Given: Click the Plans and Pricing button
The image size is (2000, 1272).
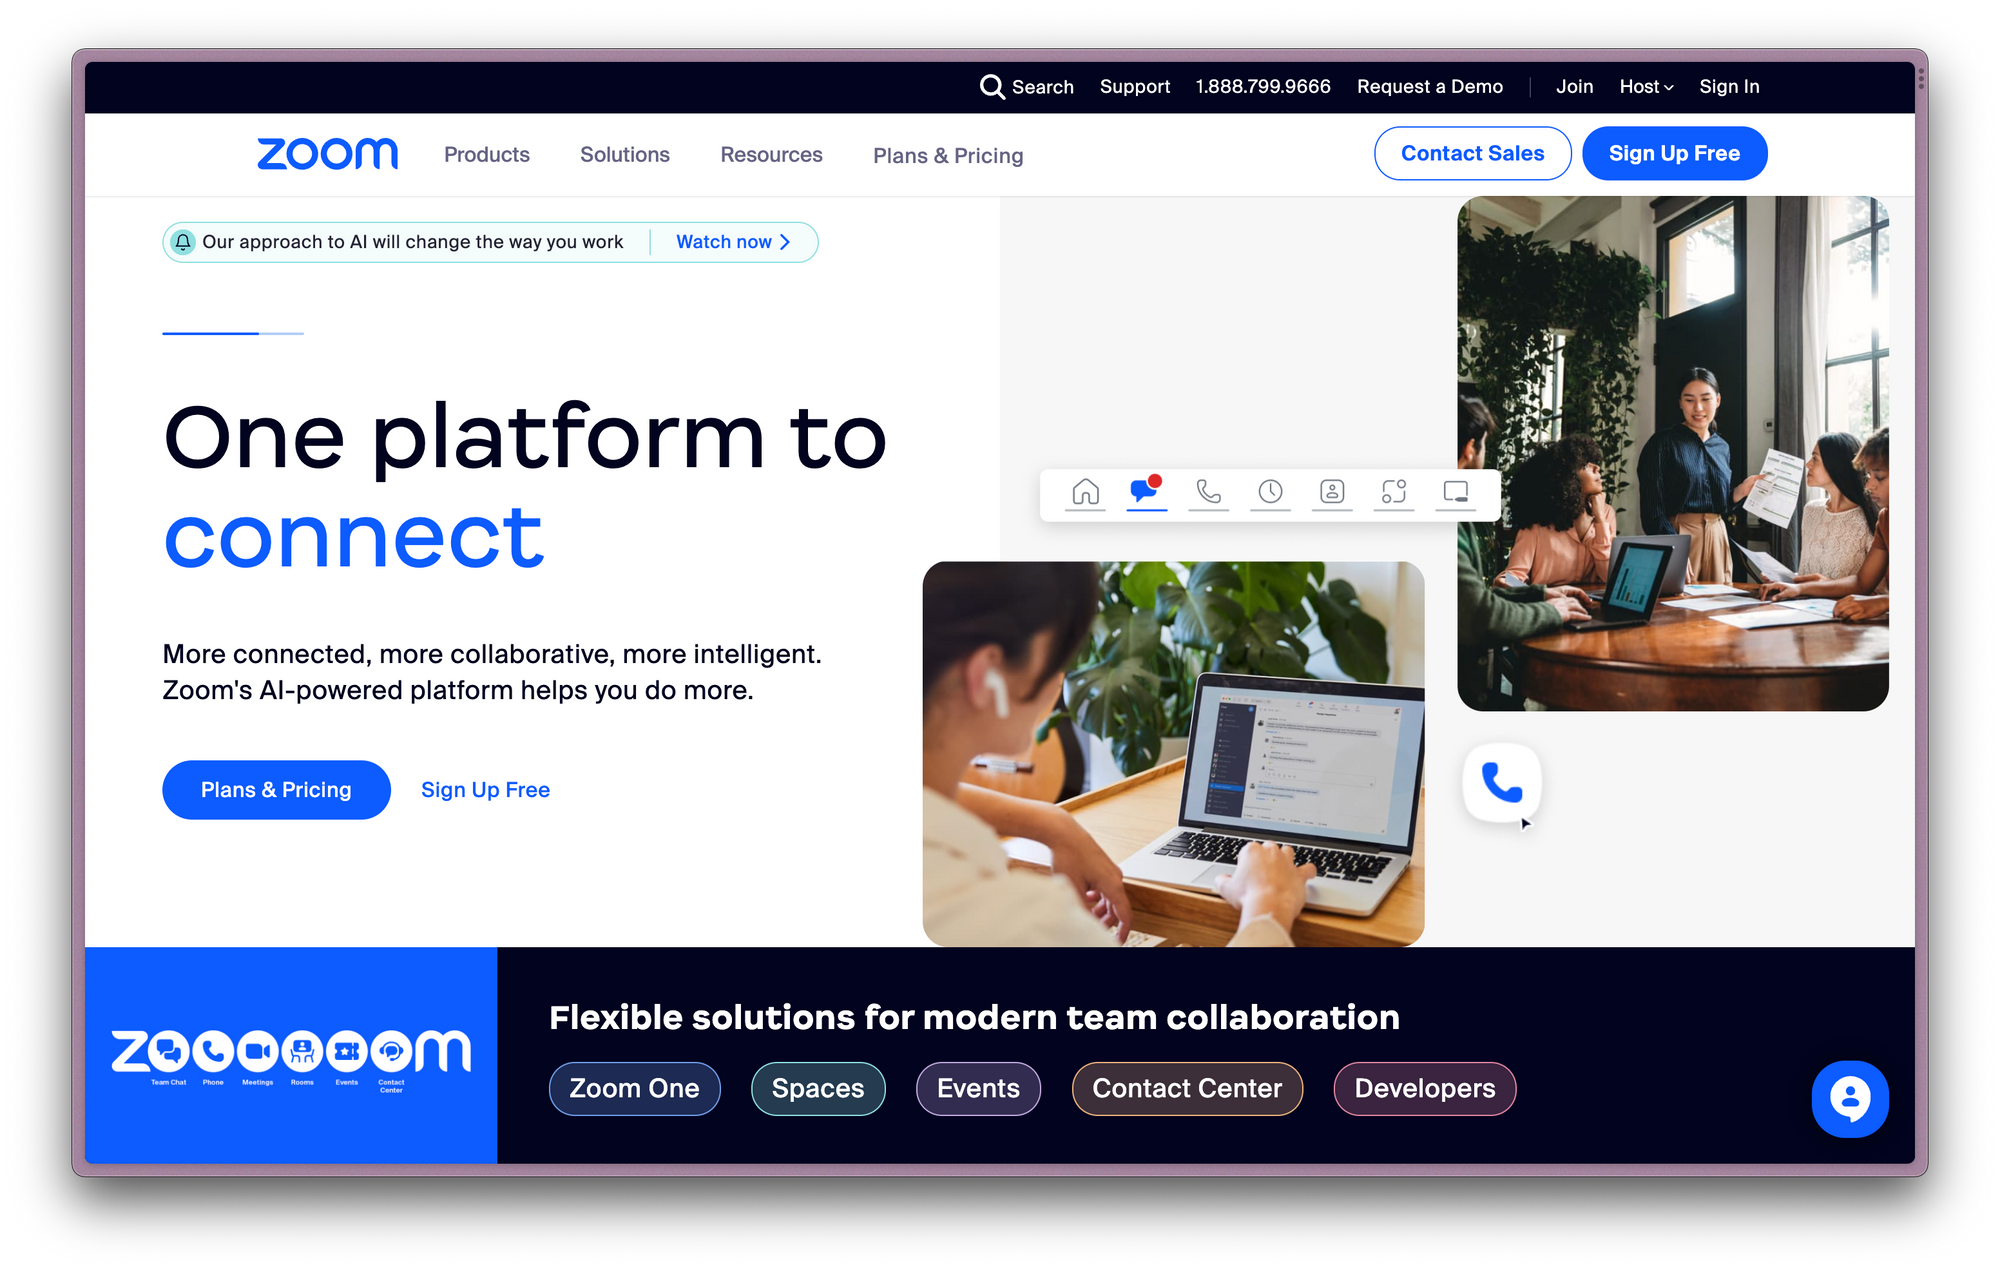Looking at the screenshot, I should [276, 790].
